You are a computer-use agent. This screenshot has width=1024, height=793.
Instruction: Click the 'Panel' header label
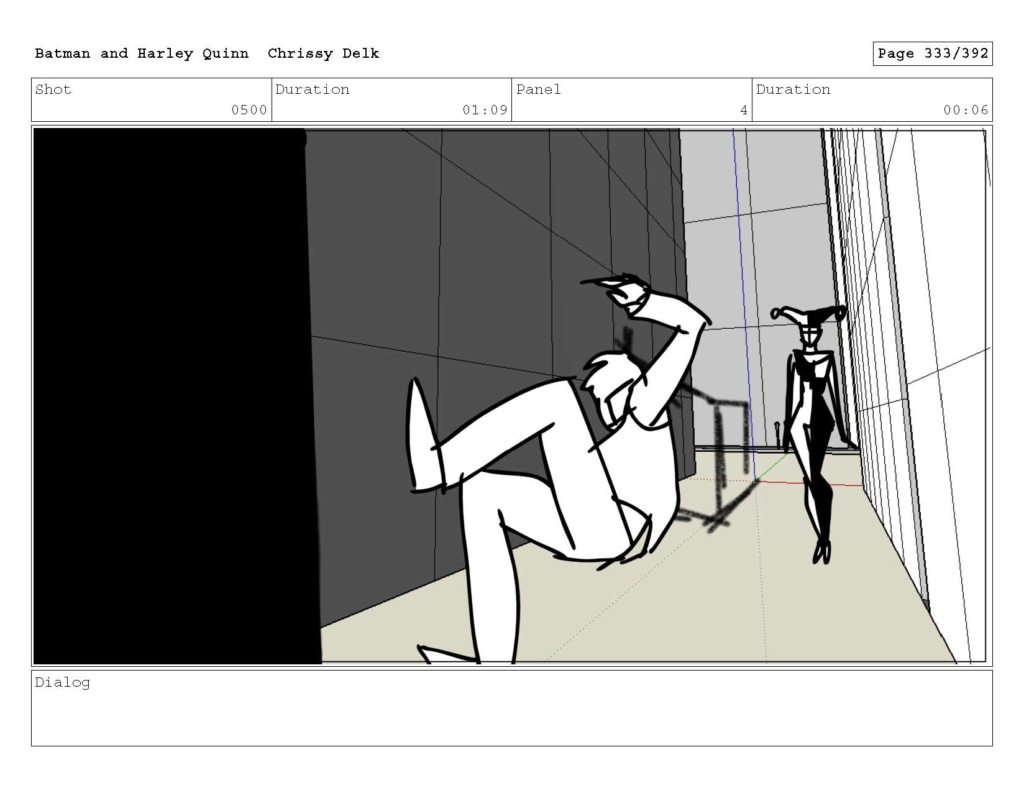[x=538, y=89]
